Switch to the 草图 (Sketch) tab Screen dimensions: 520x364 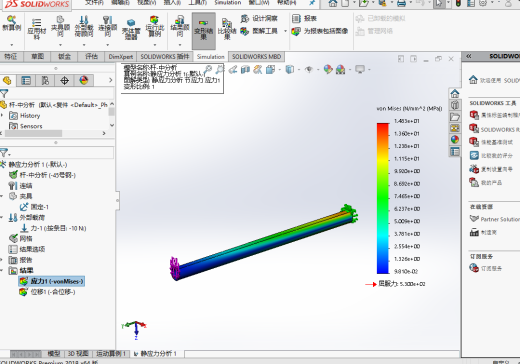point(37,57)
